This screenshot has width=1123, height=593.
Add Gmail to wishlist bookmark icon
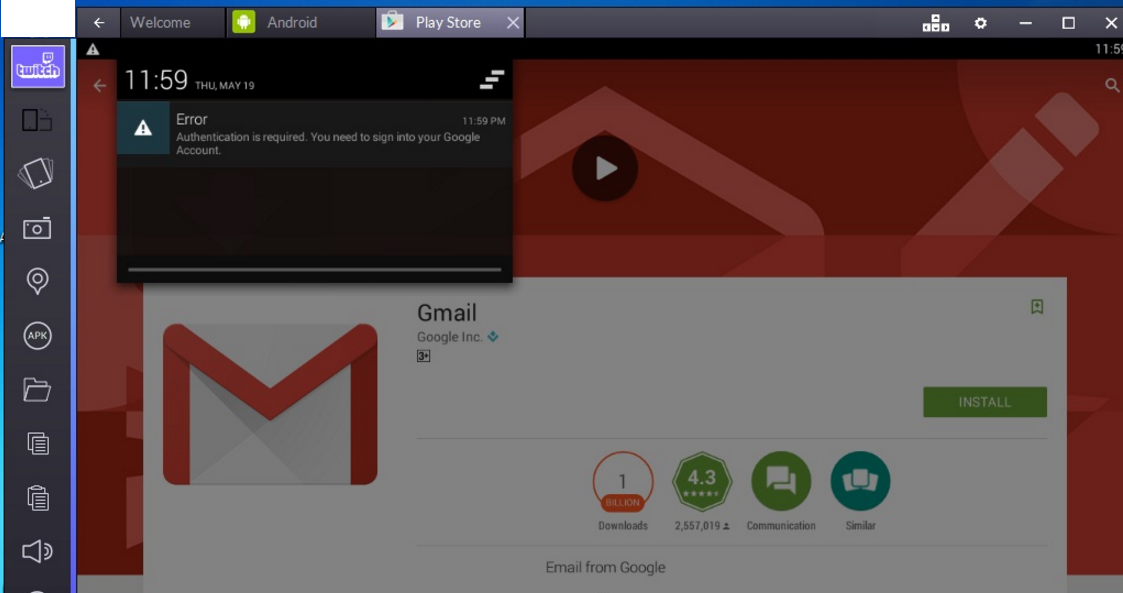pyautogui.click(x=1037, y=307)
